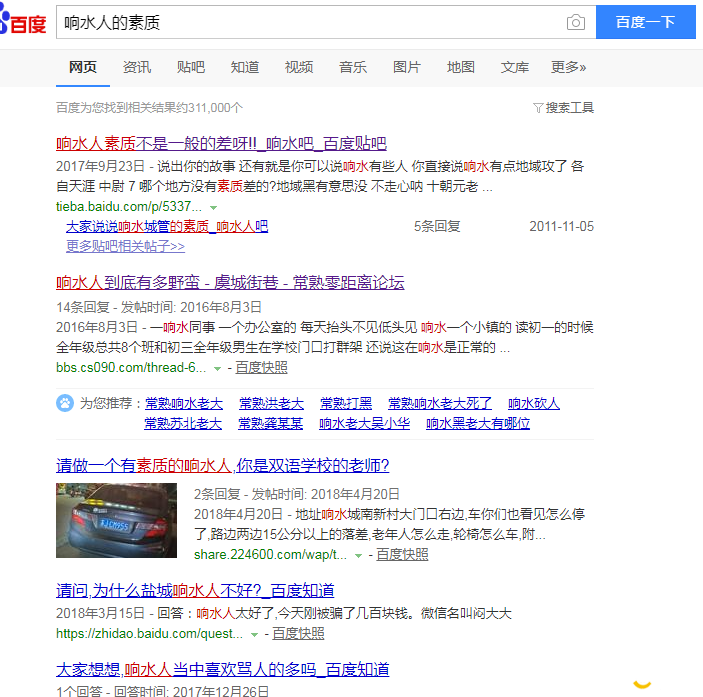Click the https://zhidao.baidu.com/quest... URL
Viewport: 703px width, 697px height.
tap(149, 634)
